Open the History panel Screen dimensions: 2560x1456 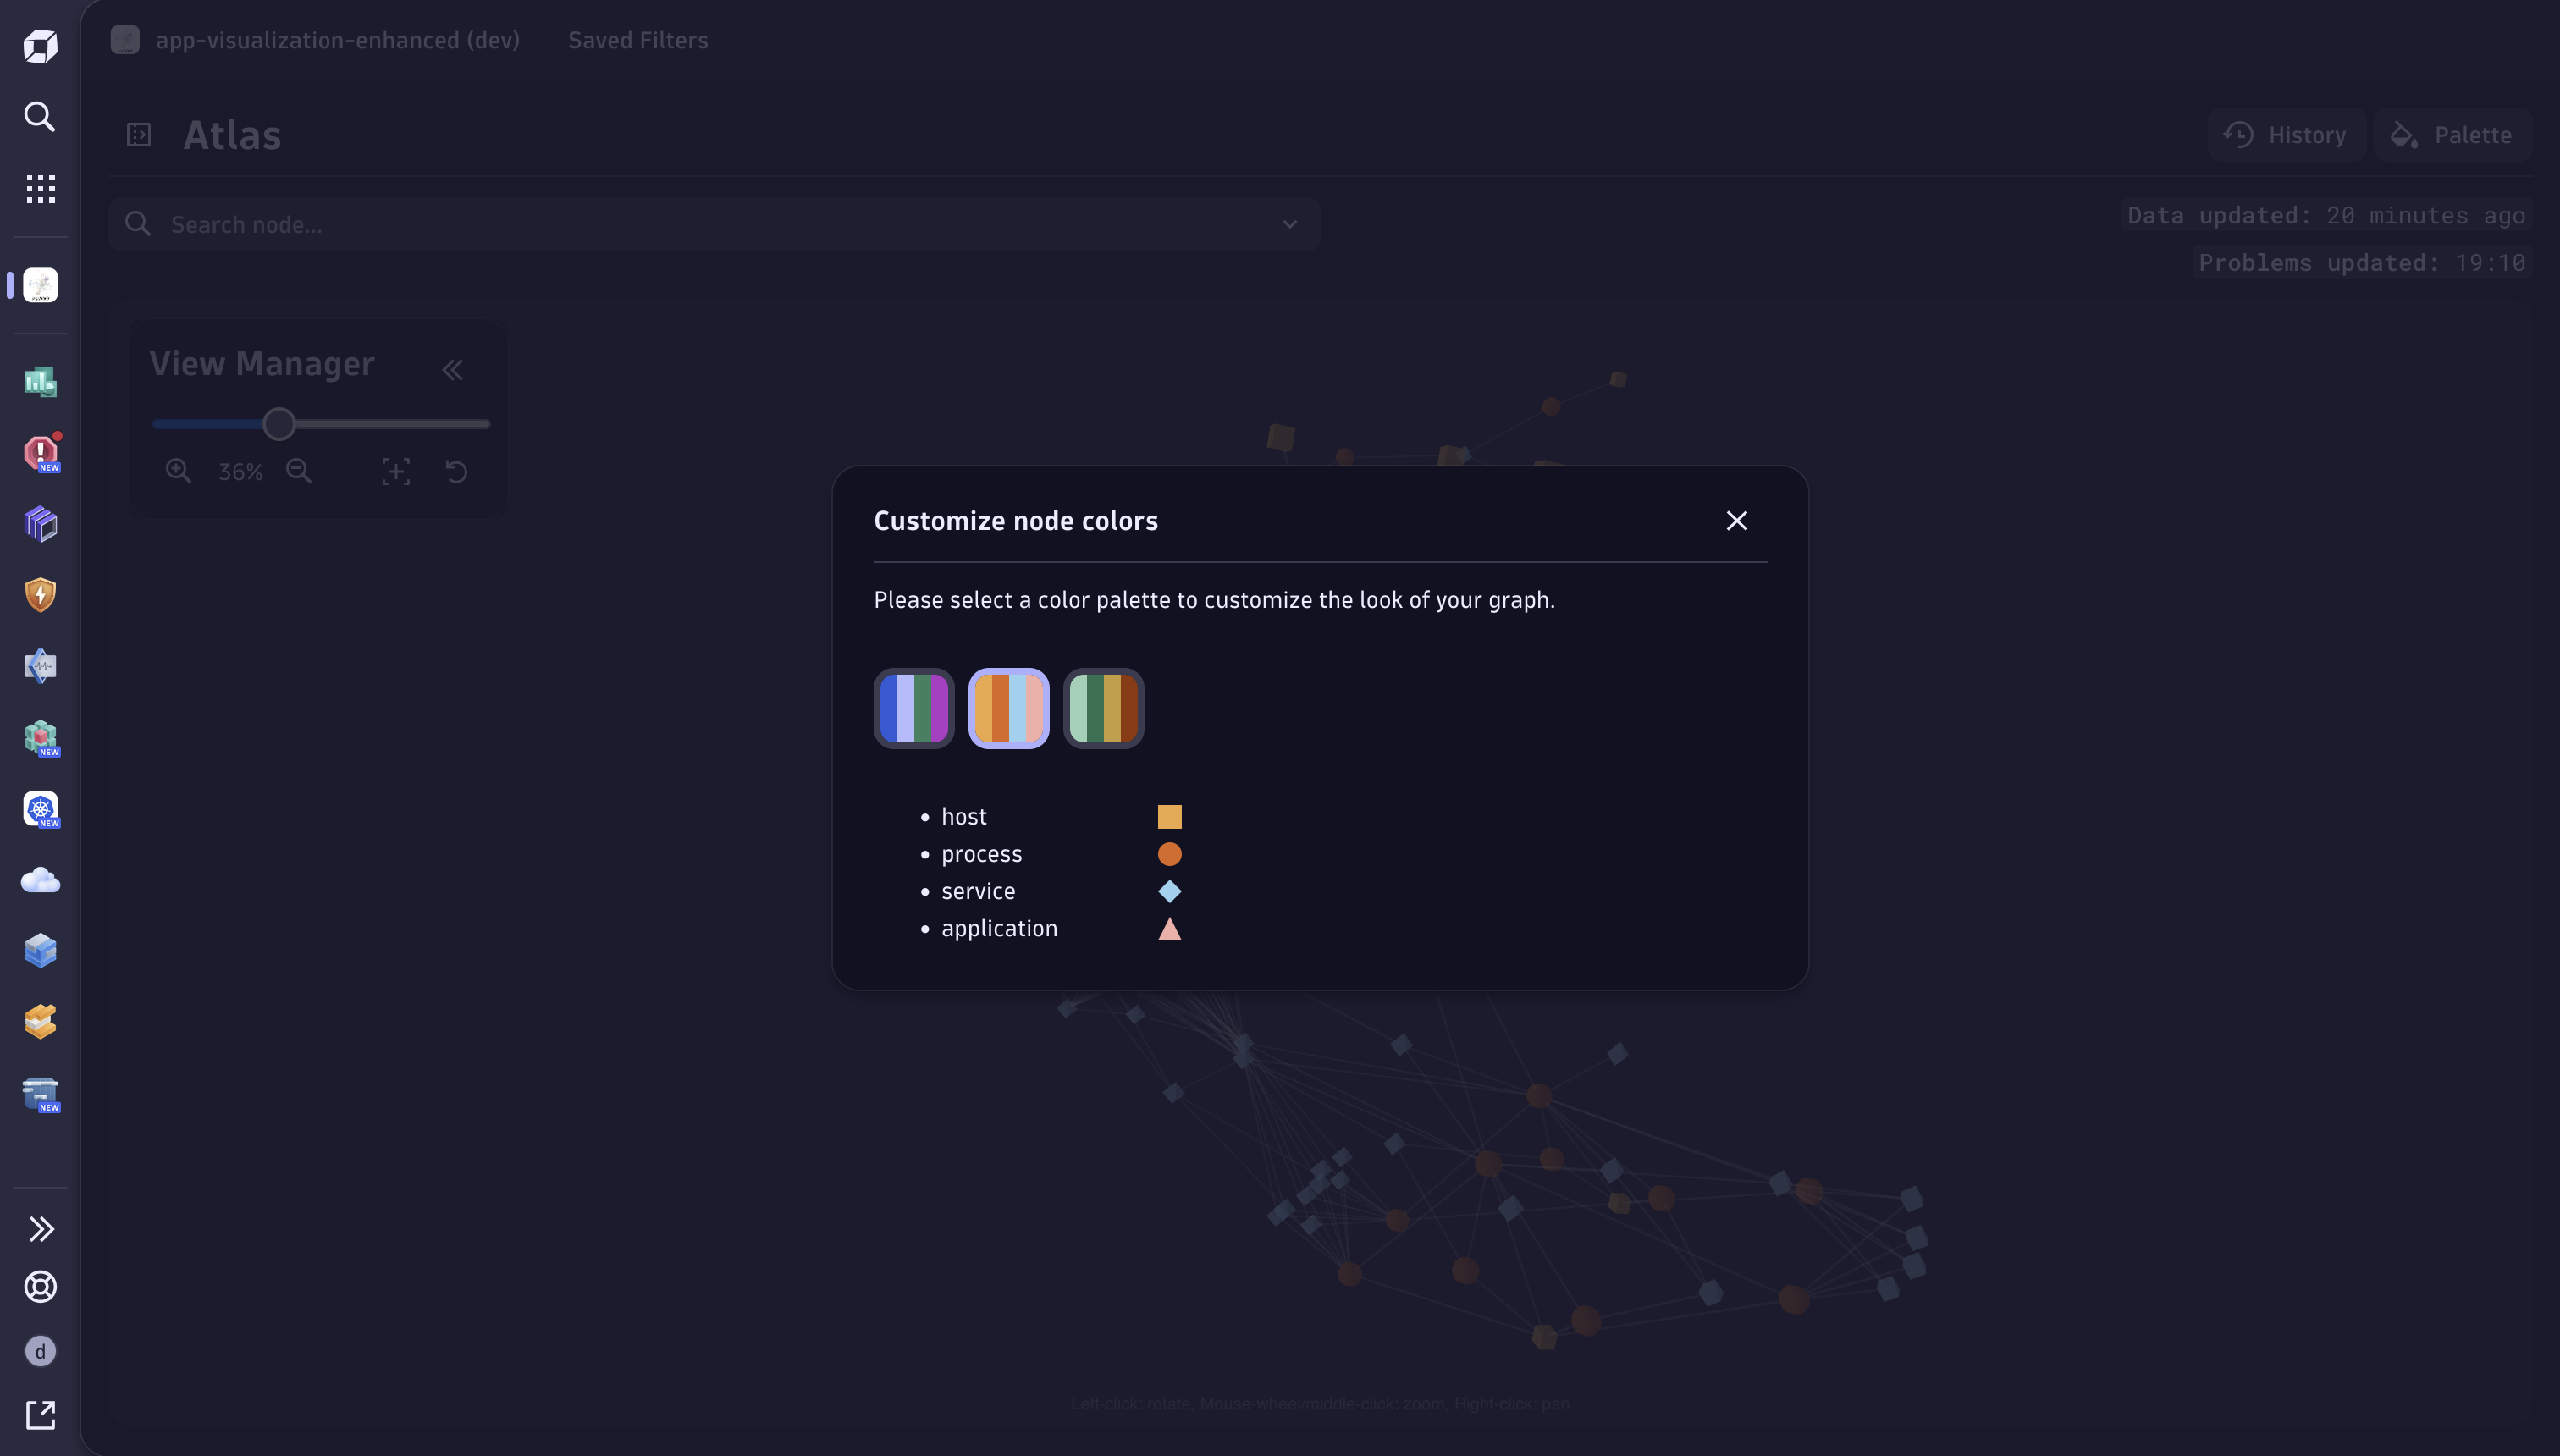coord(2286,134)
